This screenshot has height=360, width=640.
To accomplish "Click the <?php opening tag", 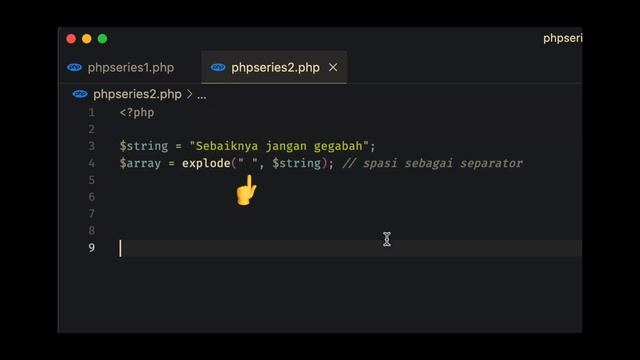I will (137, 113).
